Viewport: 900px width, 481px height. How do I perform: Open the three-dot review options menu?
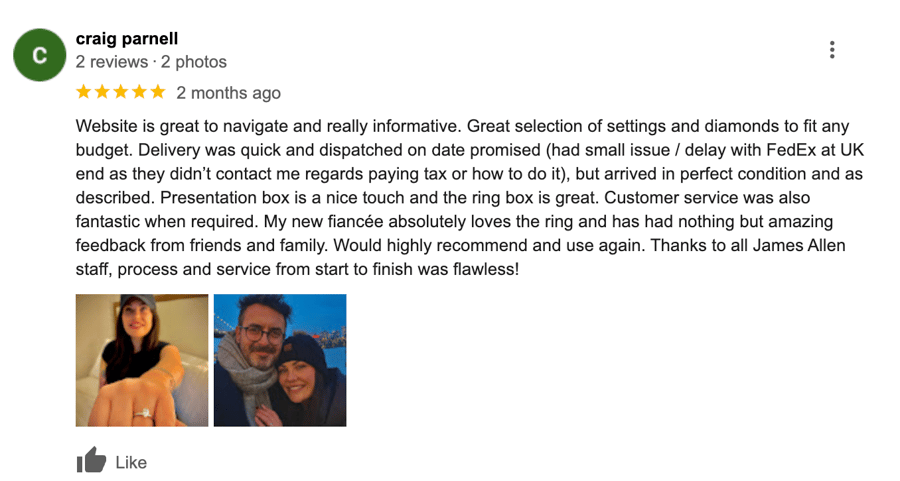pos(832,50)
